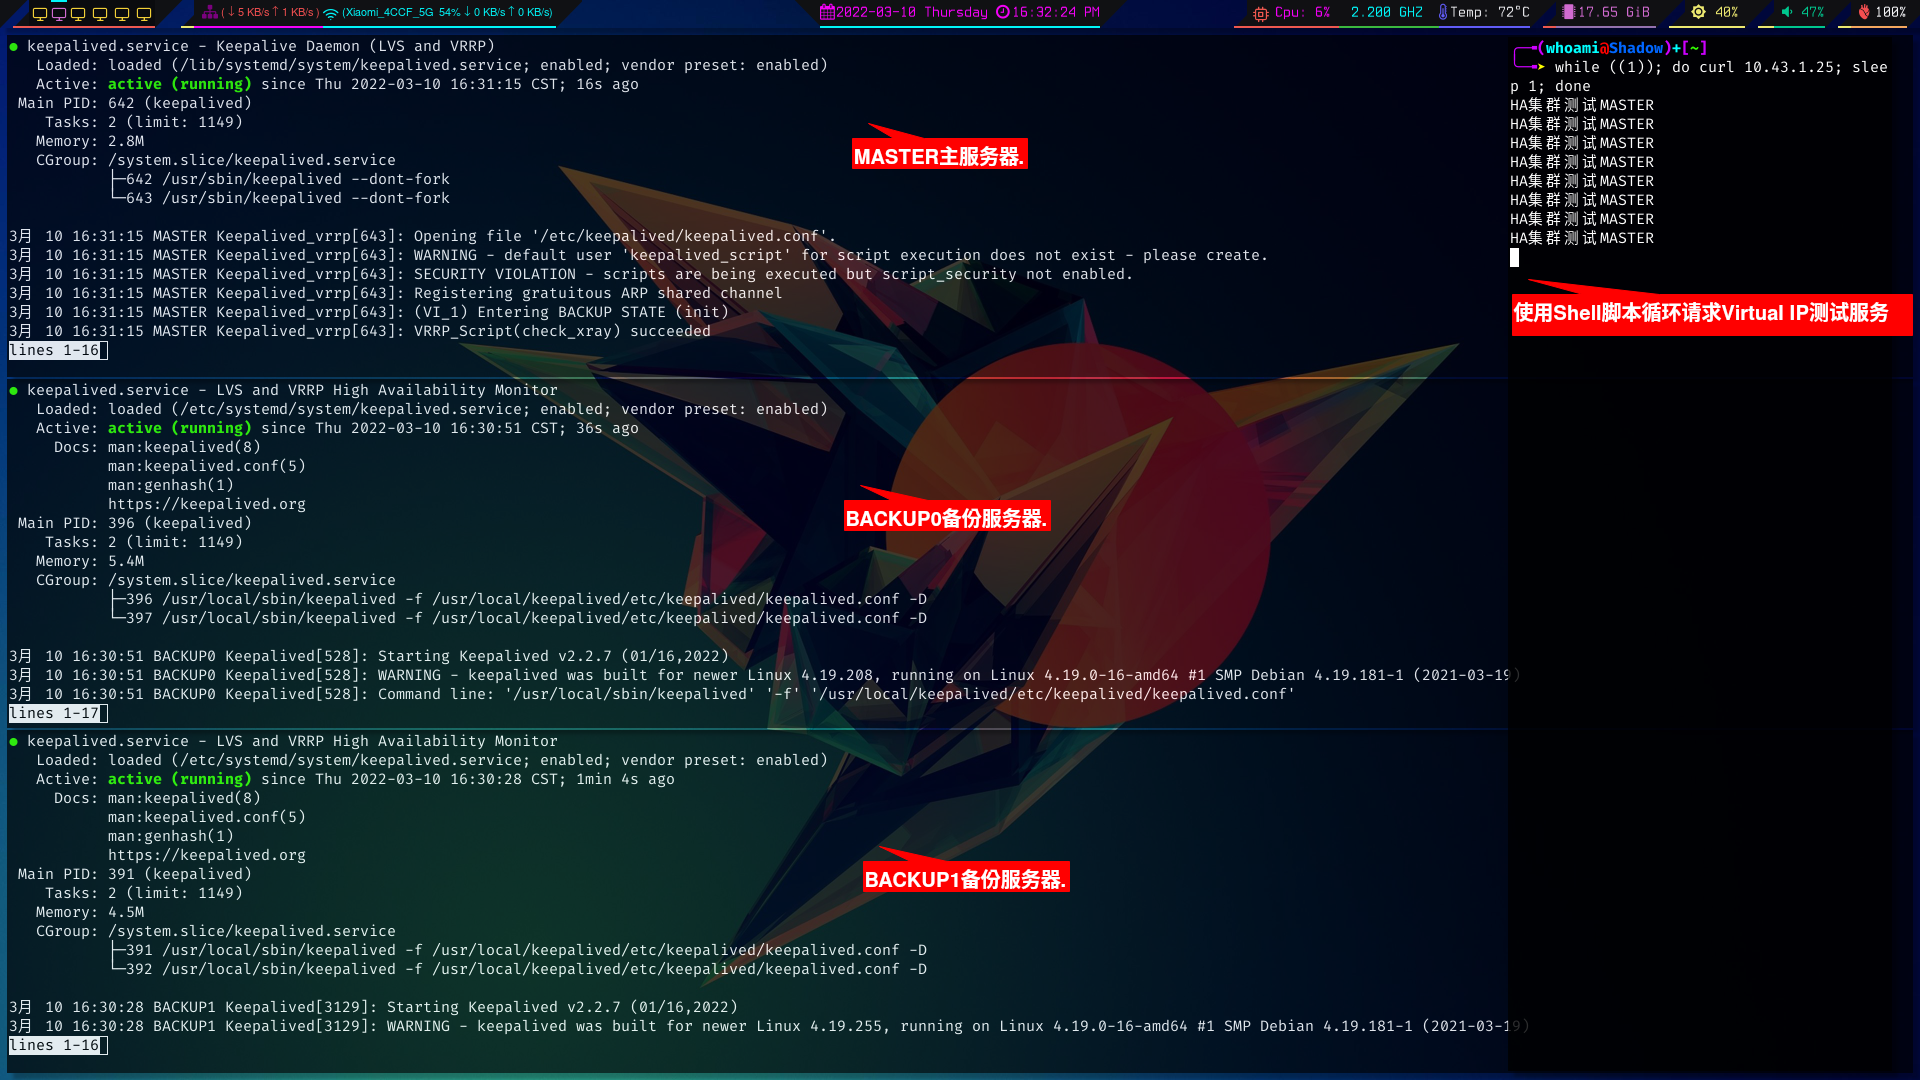Select the sixth workspace monitor icon

[144, 13]
